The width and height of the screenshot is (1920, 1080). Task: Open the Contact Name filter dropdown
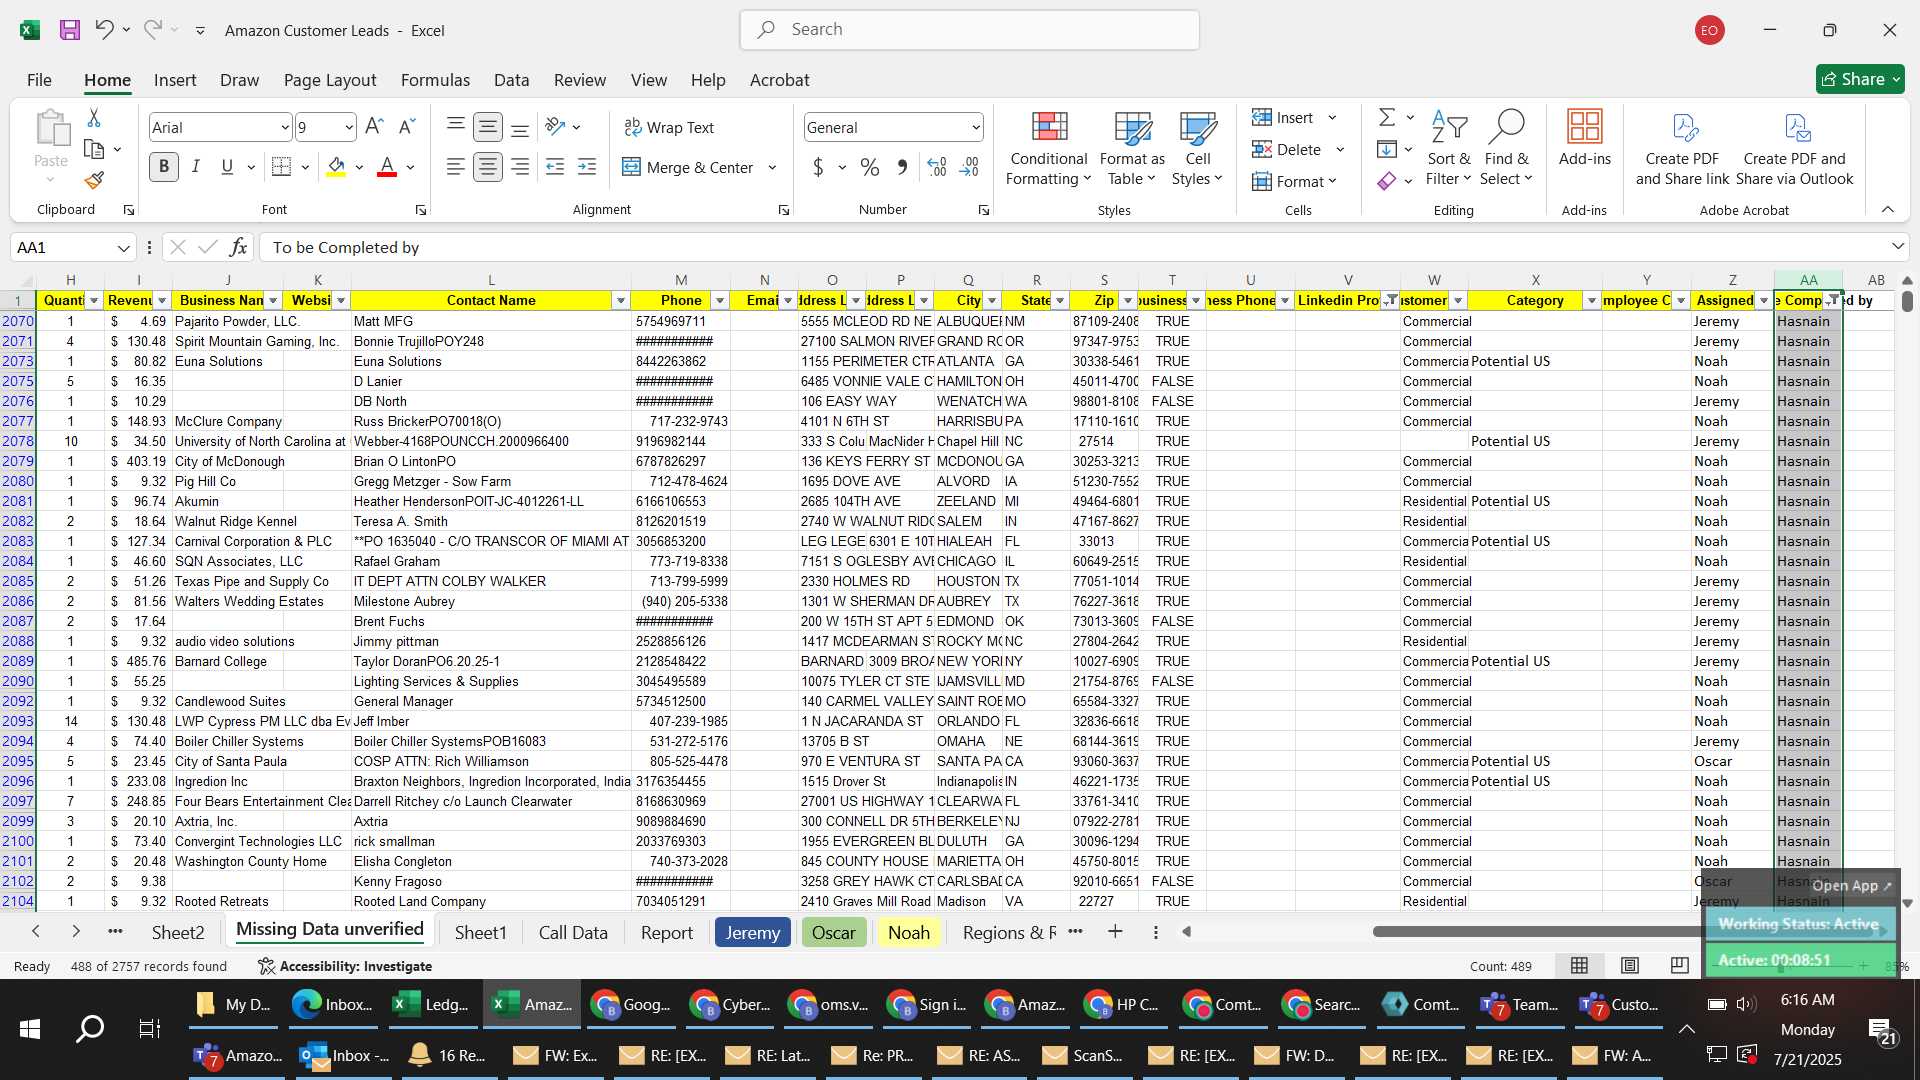[620, 301]
